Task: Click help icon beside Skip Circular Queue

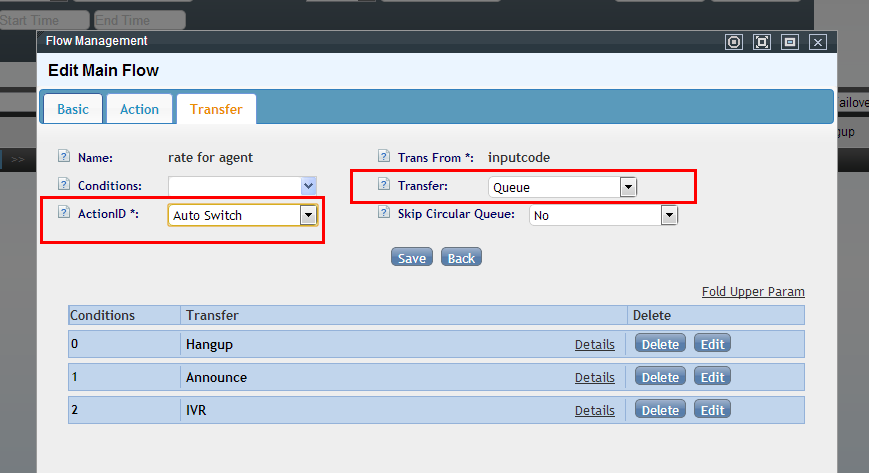Action: (x=384, y=213)
